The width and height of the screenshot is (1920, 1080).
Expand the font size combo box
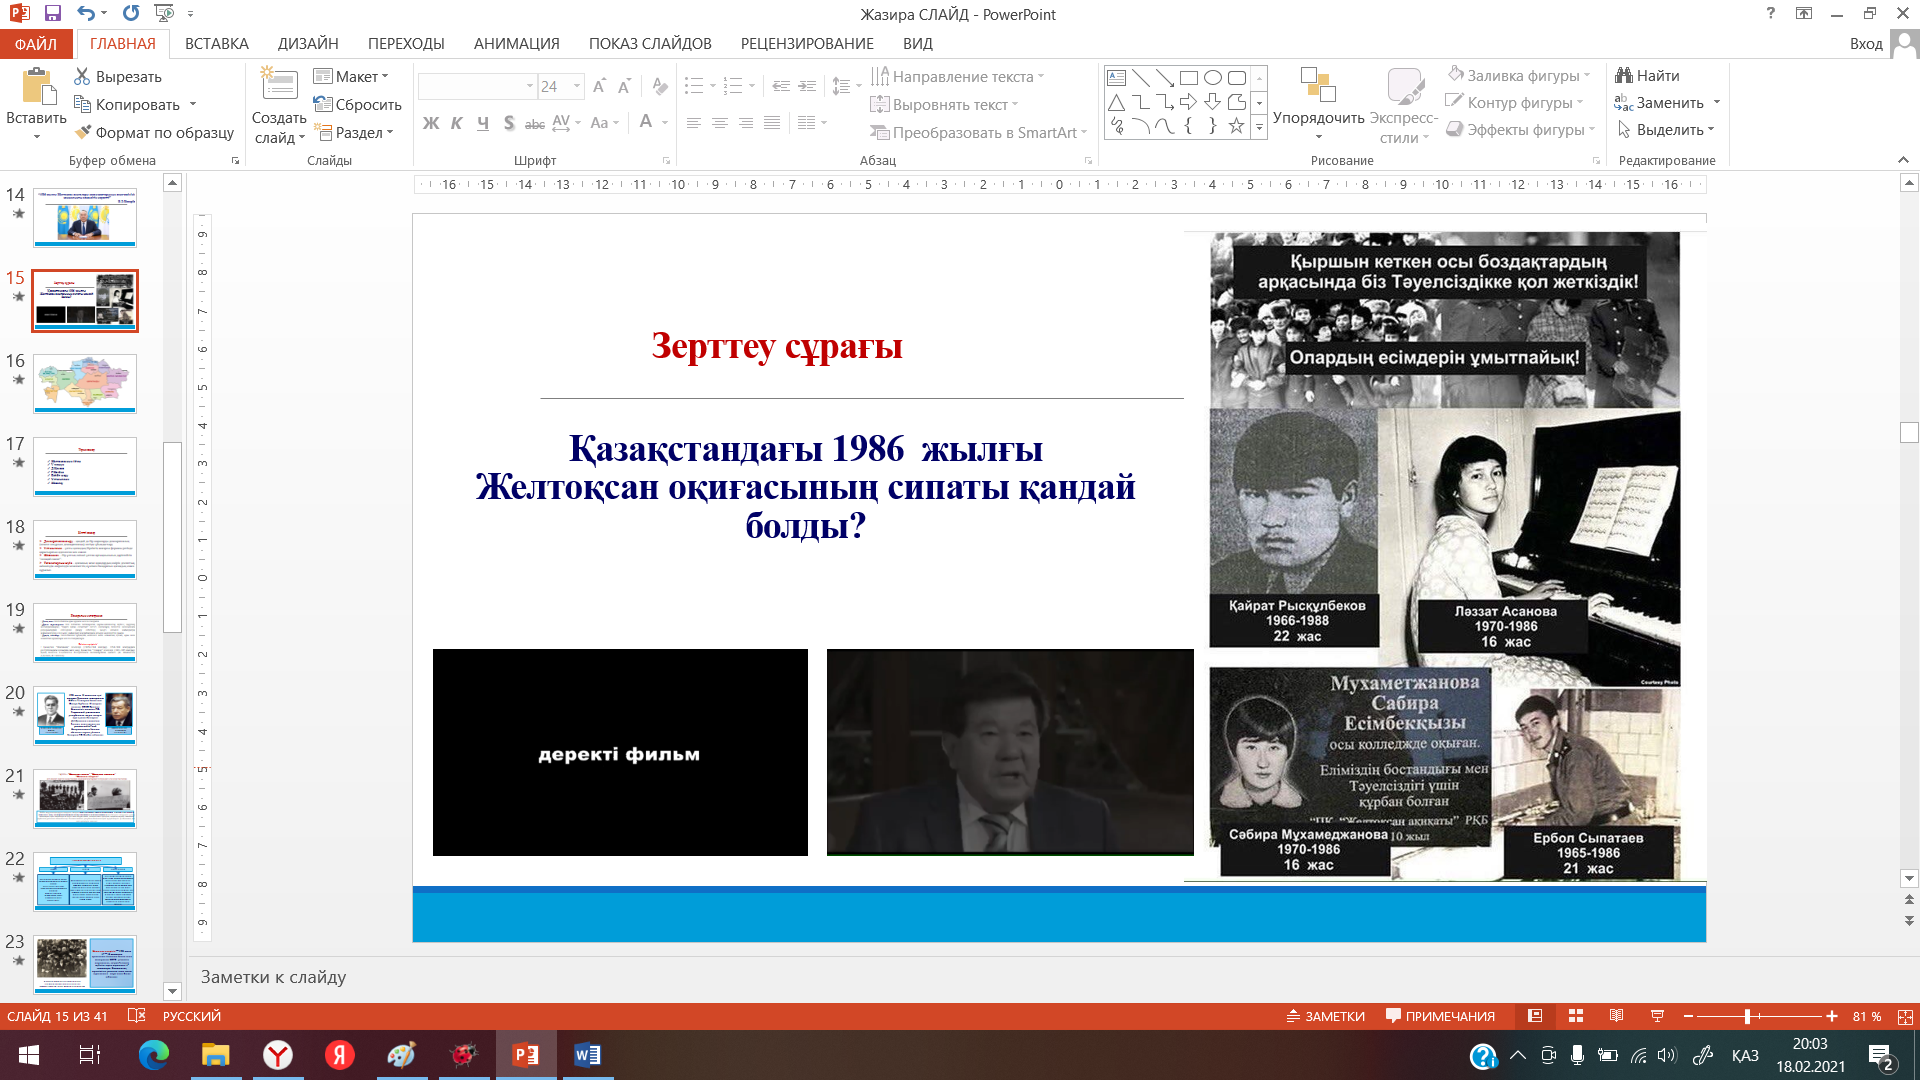pyautogui.click(x=577, y=87)
